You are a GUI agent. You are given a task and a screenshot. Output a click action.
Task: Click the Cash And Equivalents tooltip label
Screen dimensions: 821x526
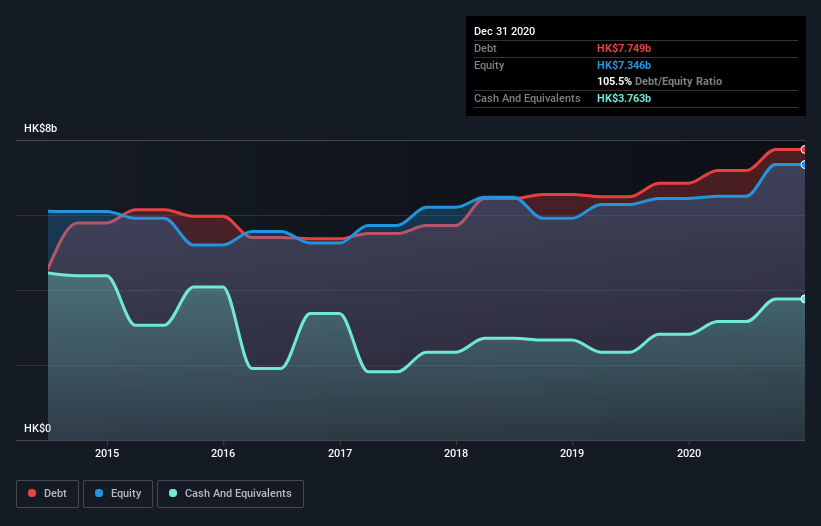pos(527,98)
